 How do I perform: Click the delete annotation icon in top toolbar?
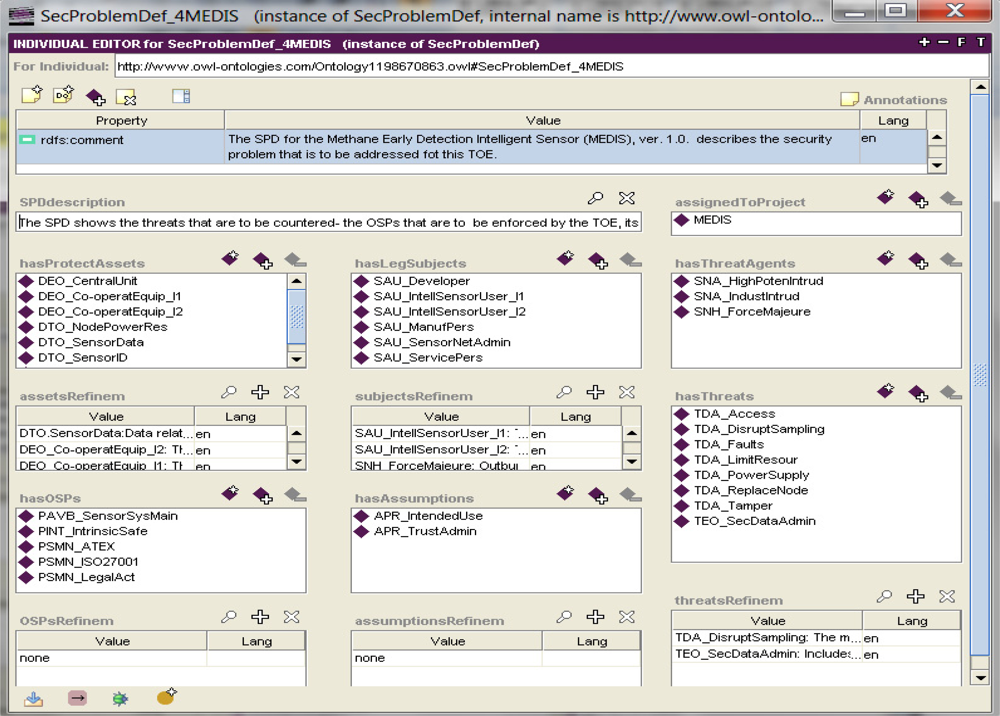(x=126, y=97)
